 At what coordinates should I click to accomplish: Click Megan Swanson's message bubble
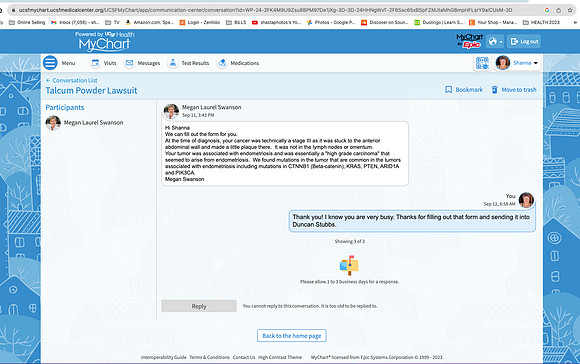285,153
